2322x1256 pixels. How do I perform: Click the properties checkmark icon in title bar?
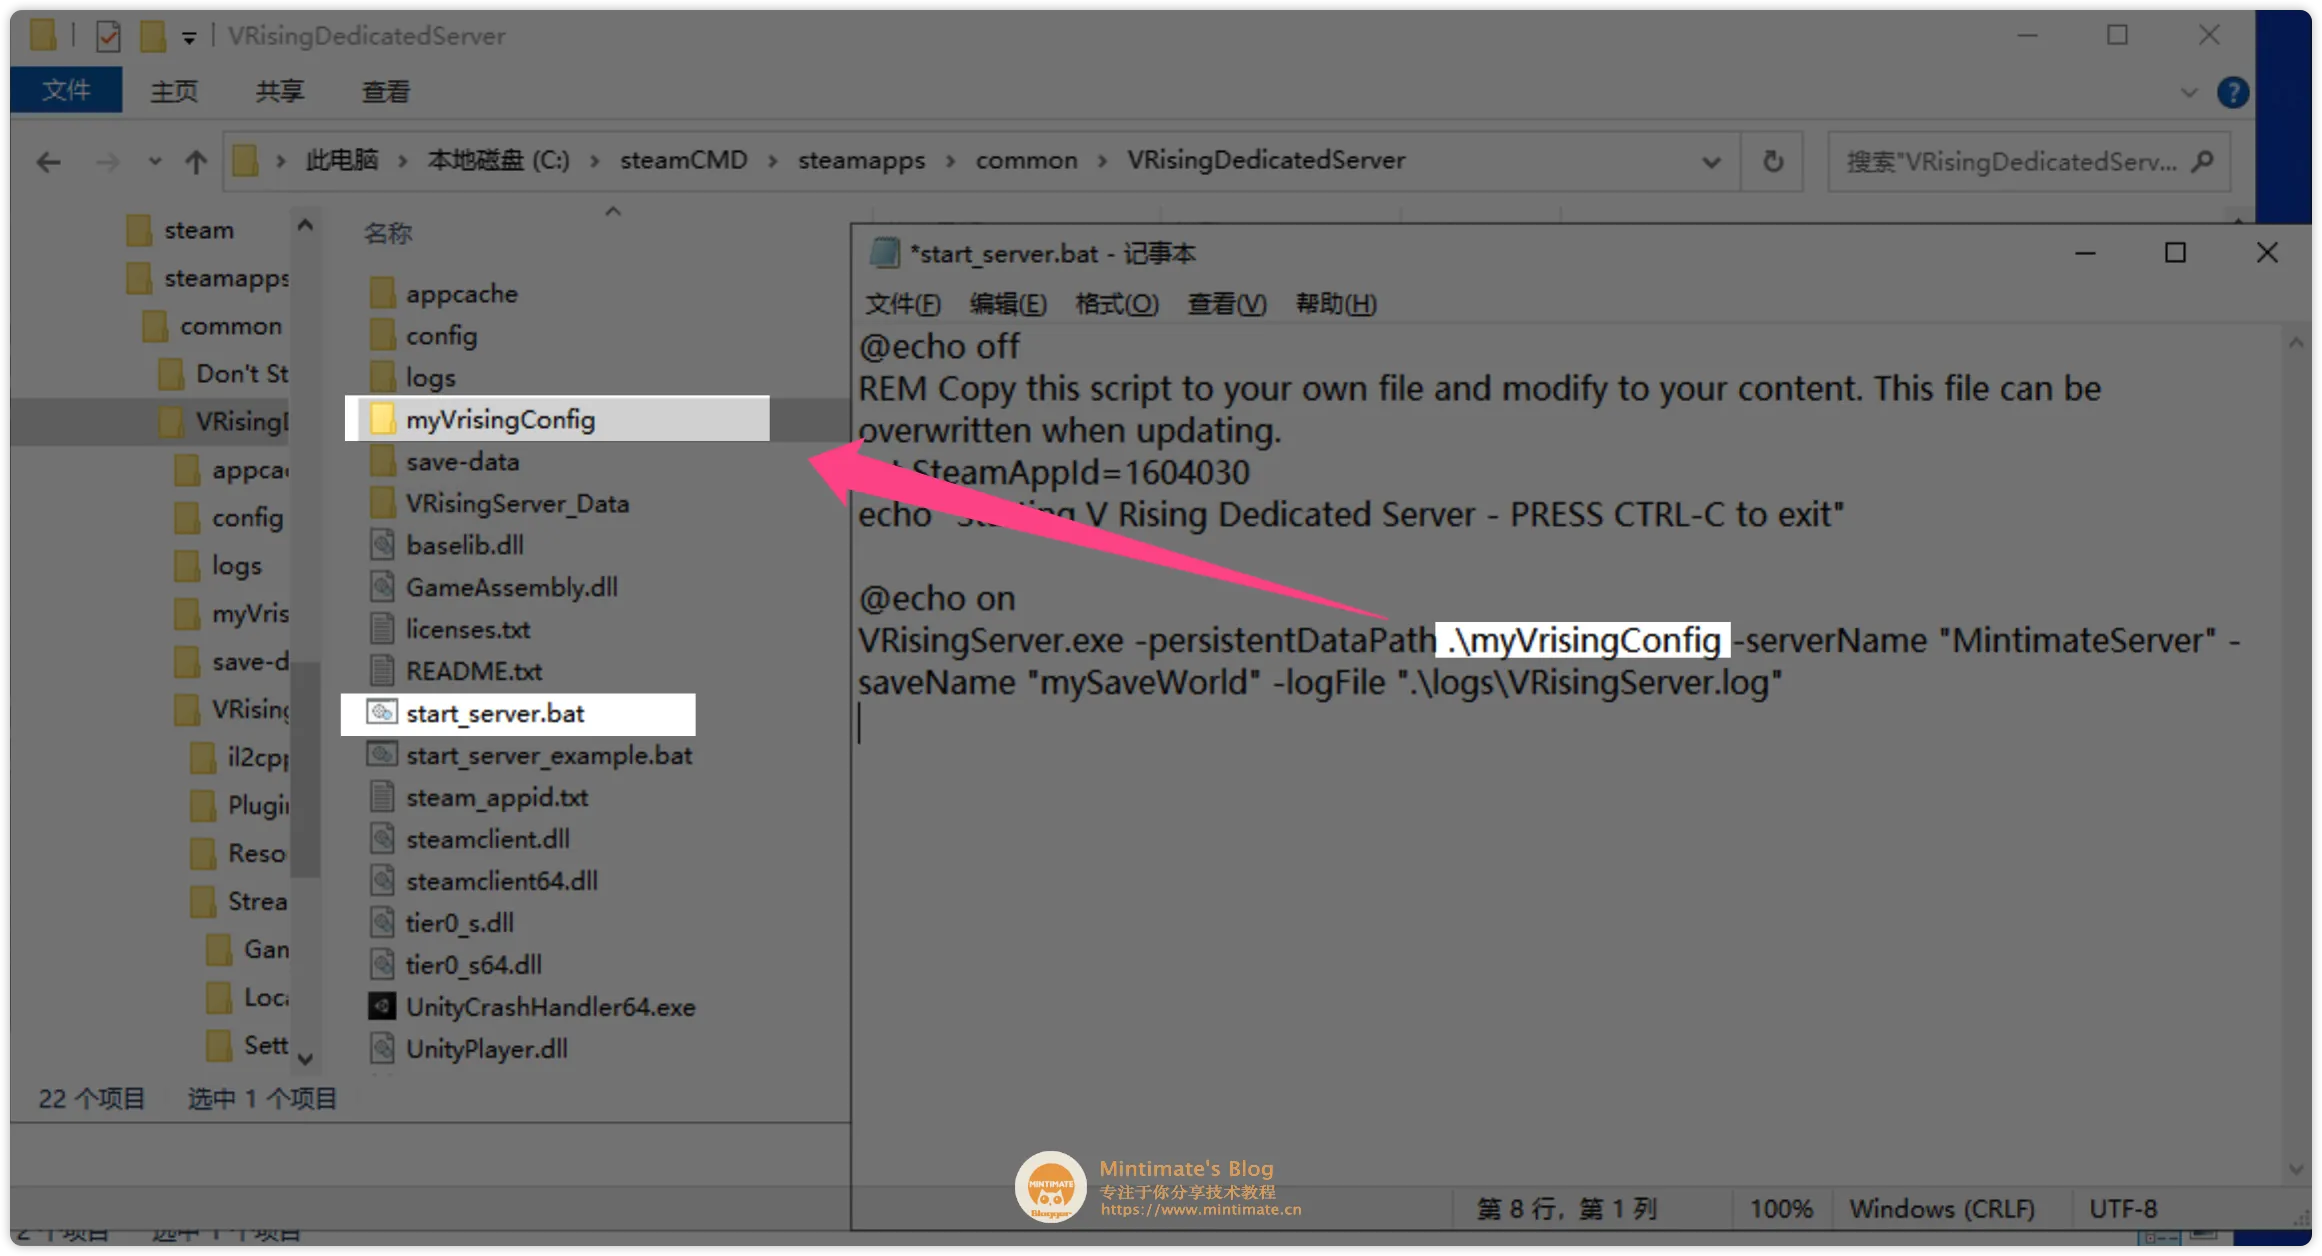pyautogui.click(x=107, y=37)
